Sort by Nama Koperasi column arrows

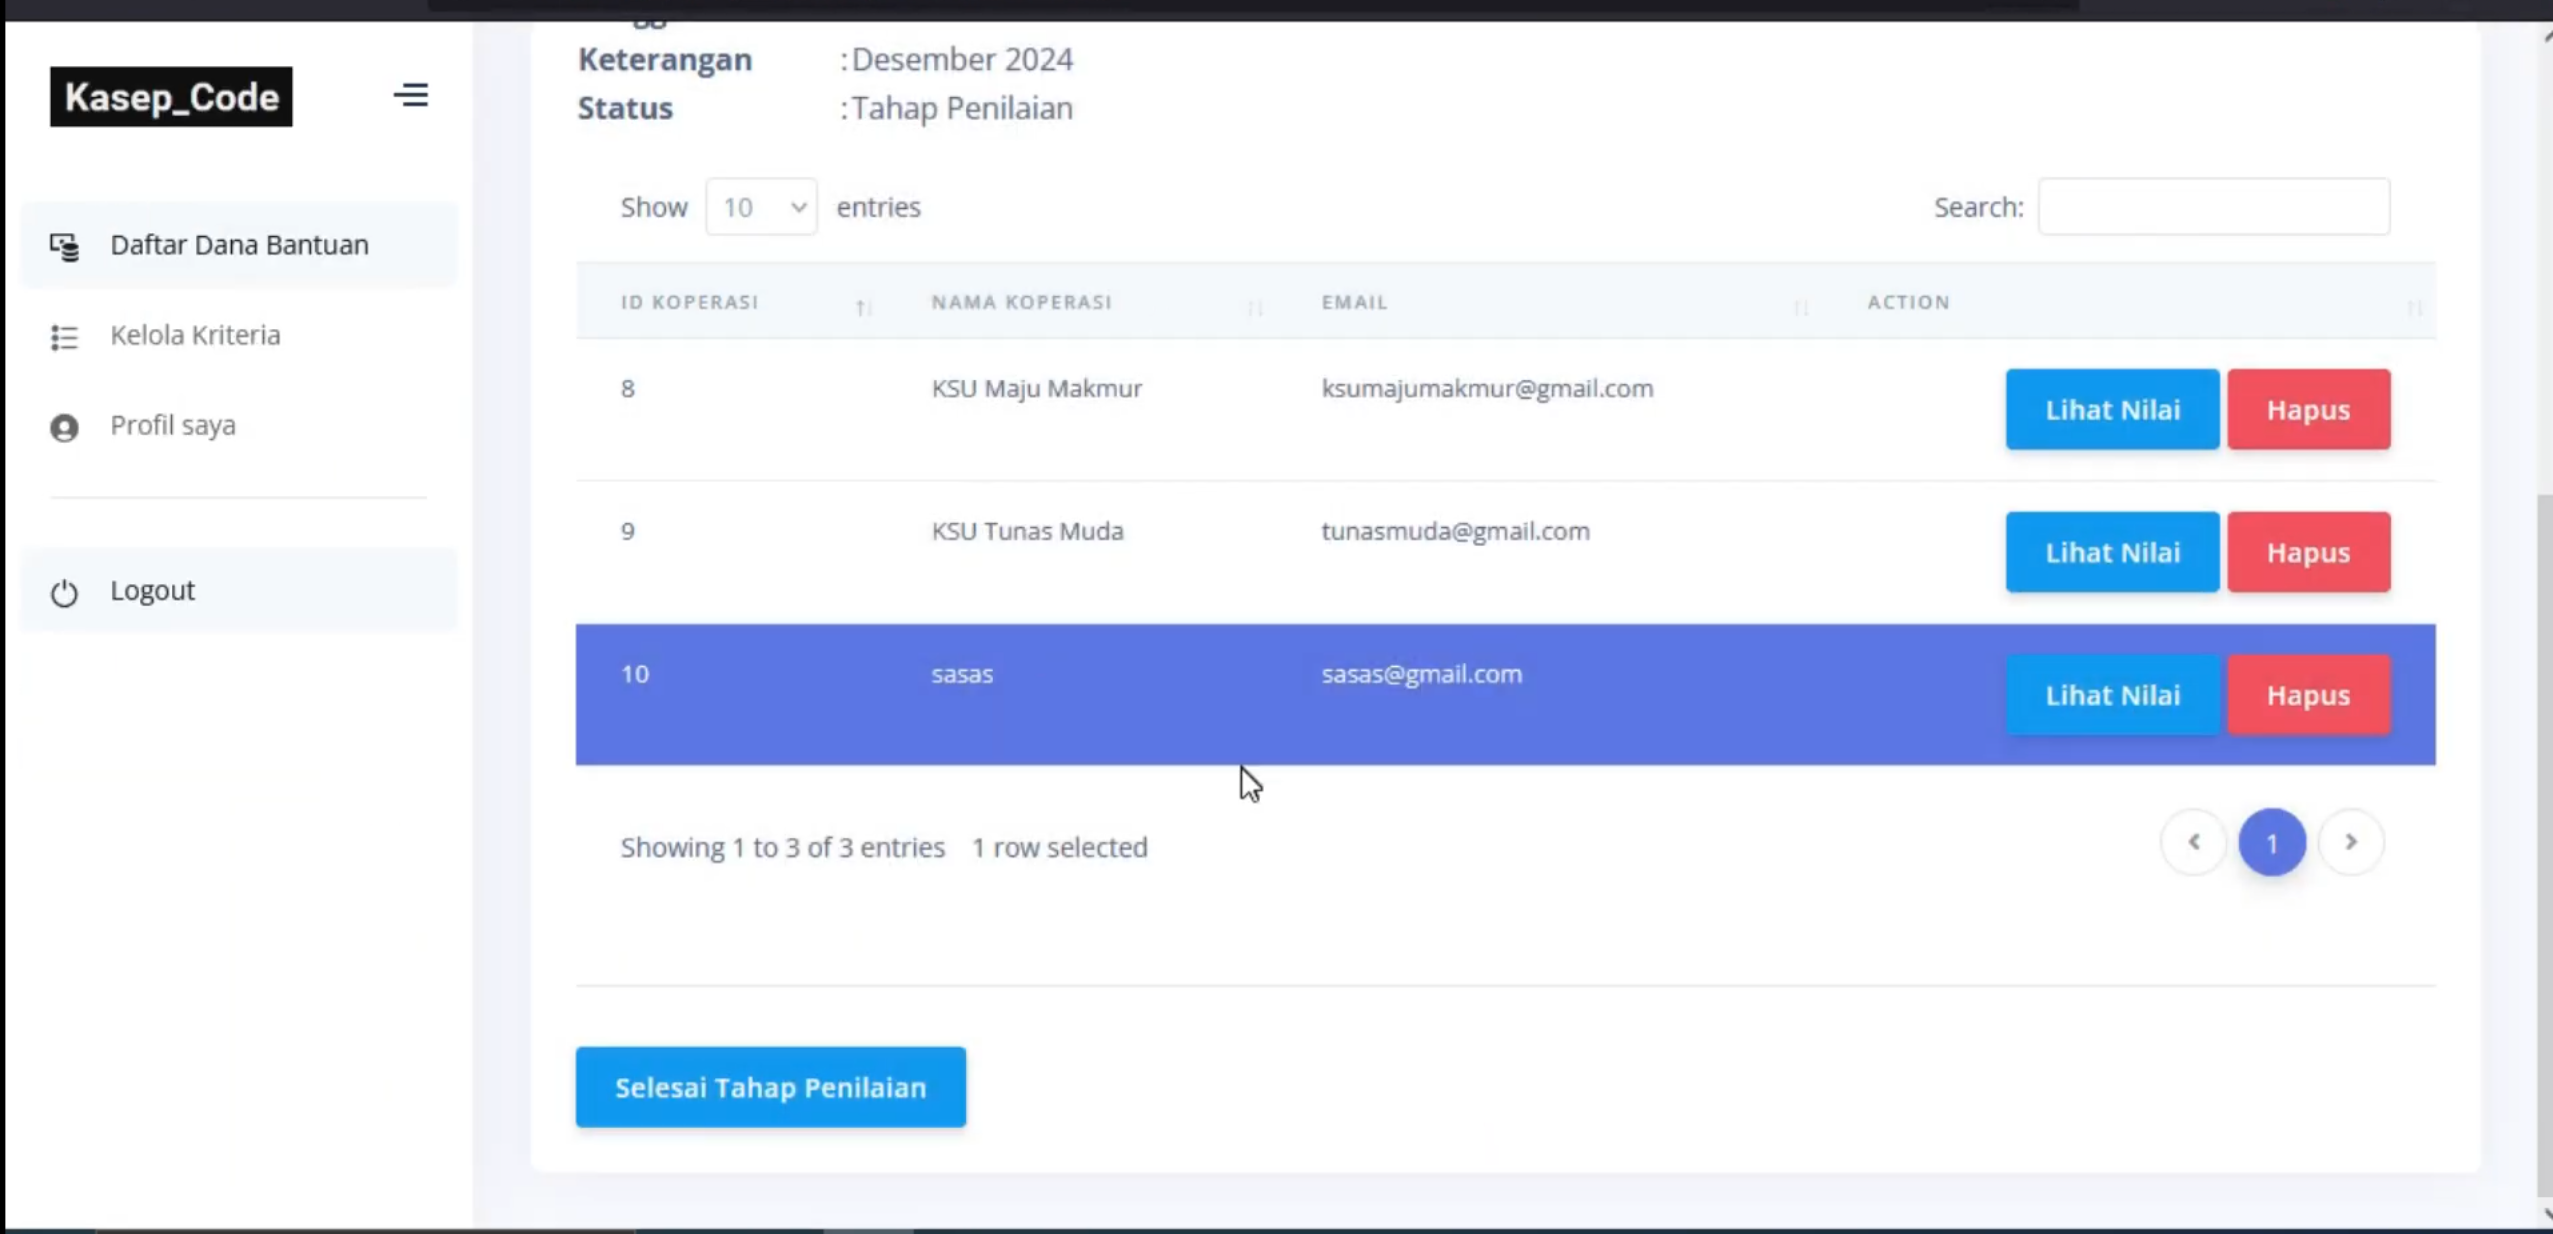click(1255, 308)
